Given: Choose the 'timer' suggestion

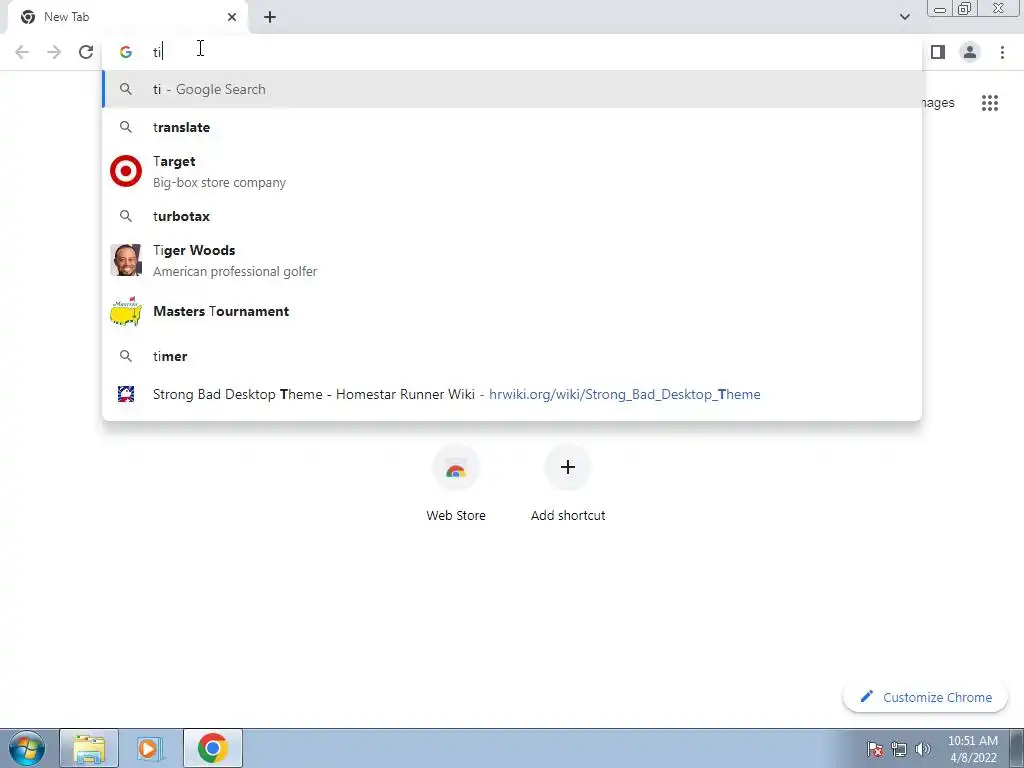Looking at the screenshot, I should click(x=512, y=356).
